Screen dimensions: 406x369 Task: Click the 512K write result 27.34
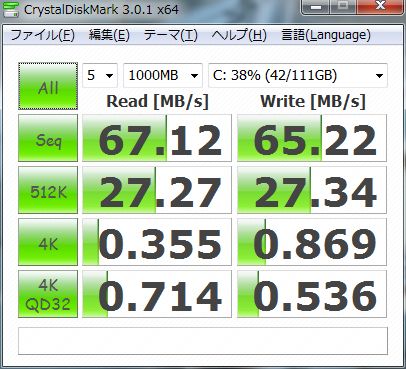click(x=312, y=190)
